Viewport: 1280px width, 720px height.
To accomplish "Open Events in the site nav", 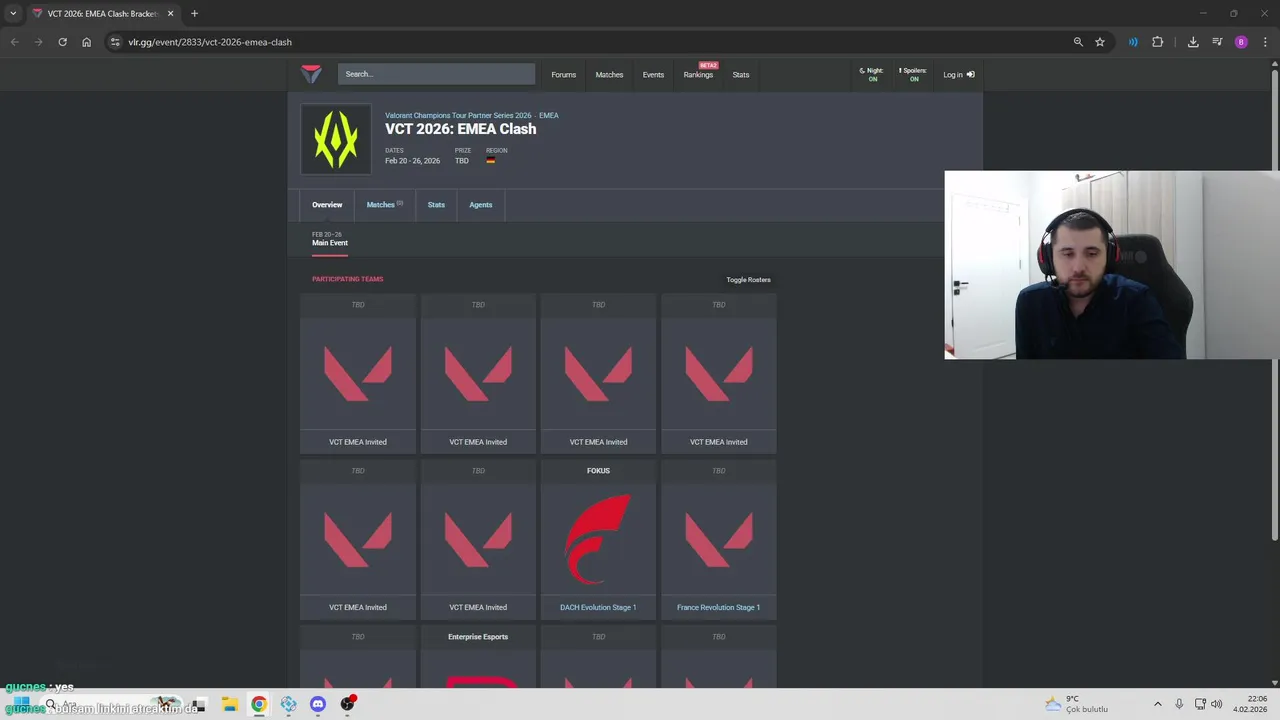I will coord(653,75).
